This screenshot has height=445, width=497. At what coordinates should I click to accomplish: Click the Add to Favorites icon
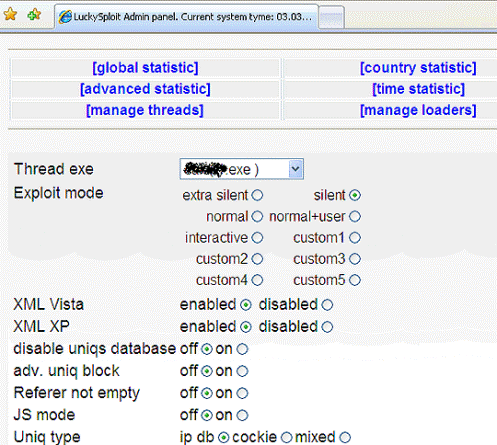(x=34, y=14)
